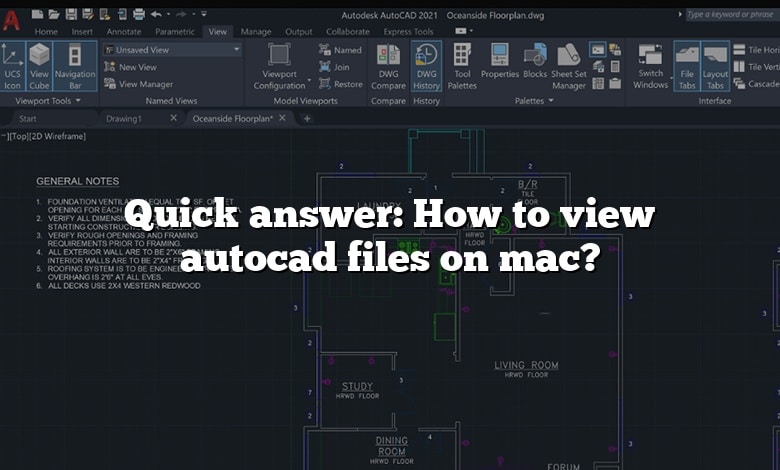Toggle the View Cube button
This screenshot has height=470, width=780.
point(39,65)
